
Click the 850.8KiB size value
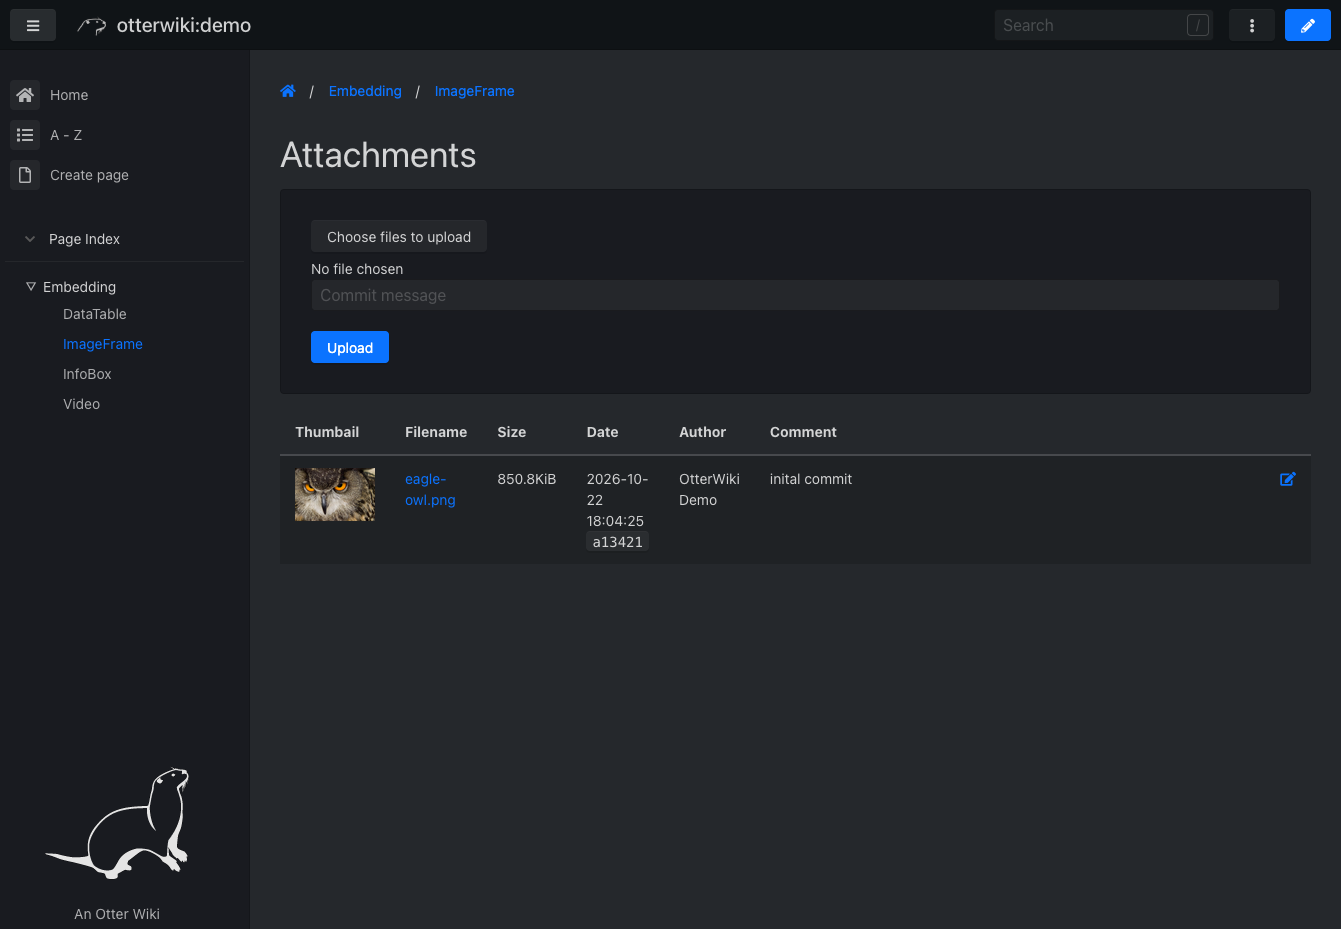click(x=527, y=479)
